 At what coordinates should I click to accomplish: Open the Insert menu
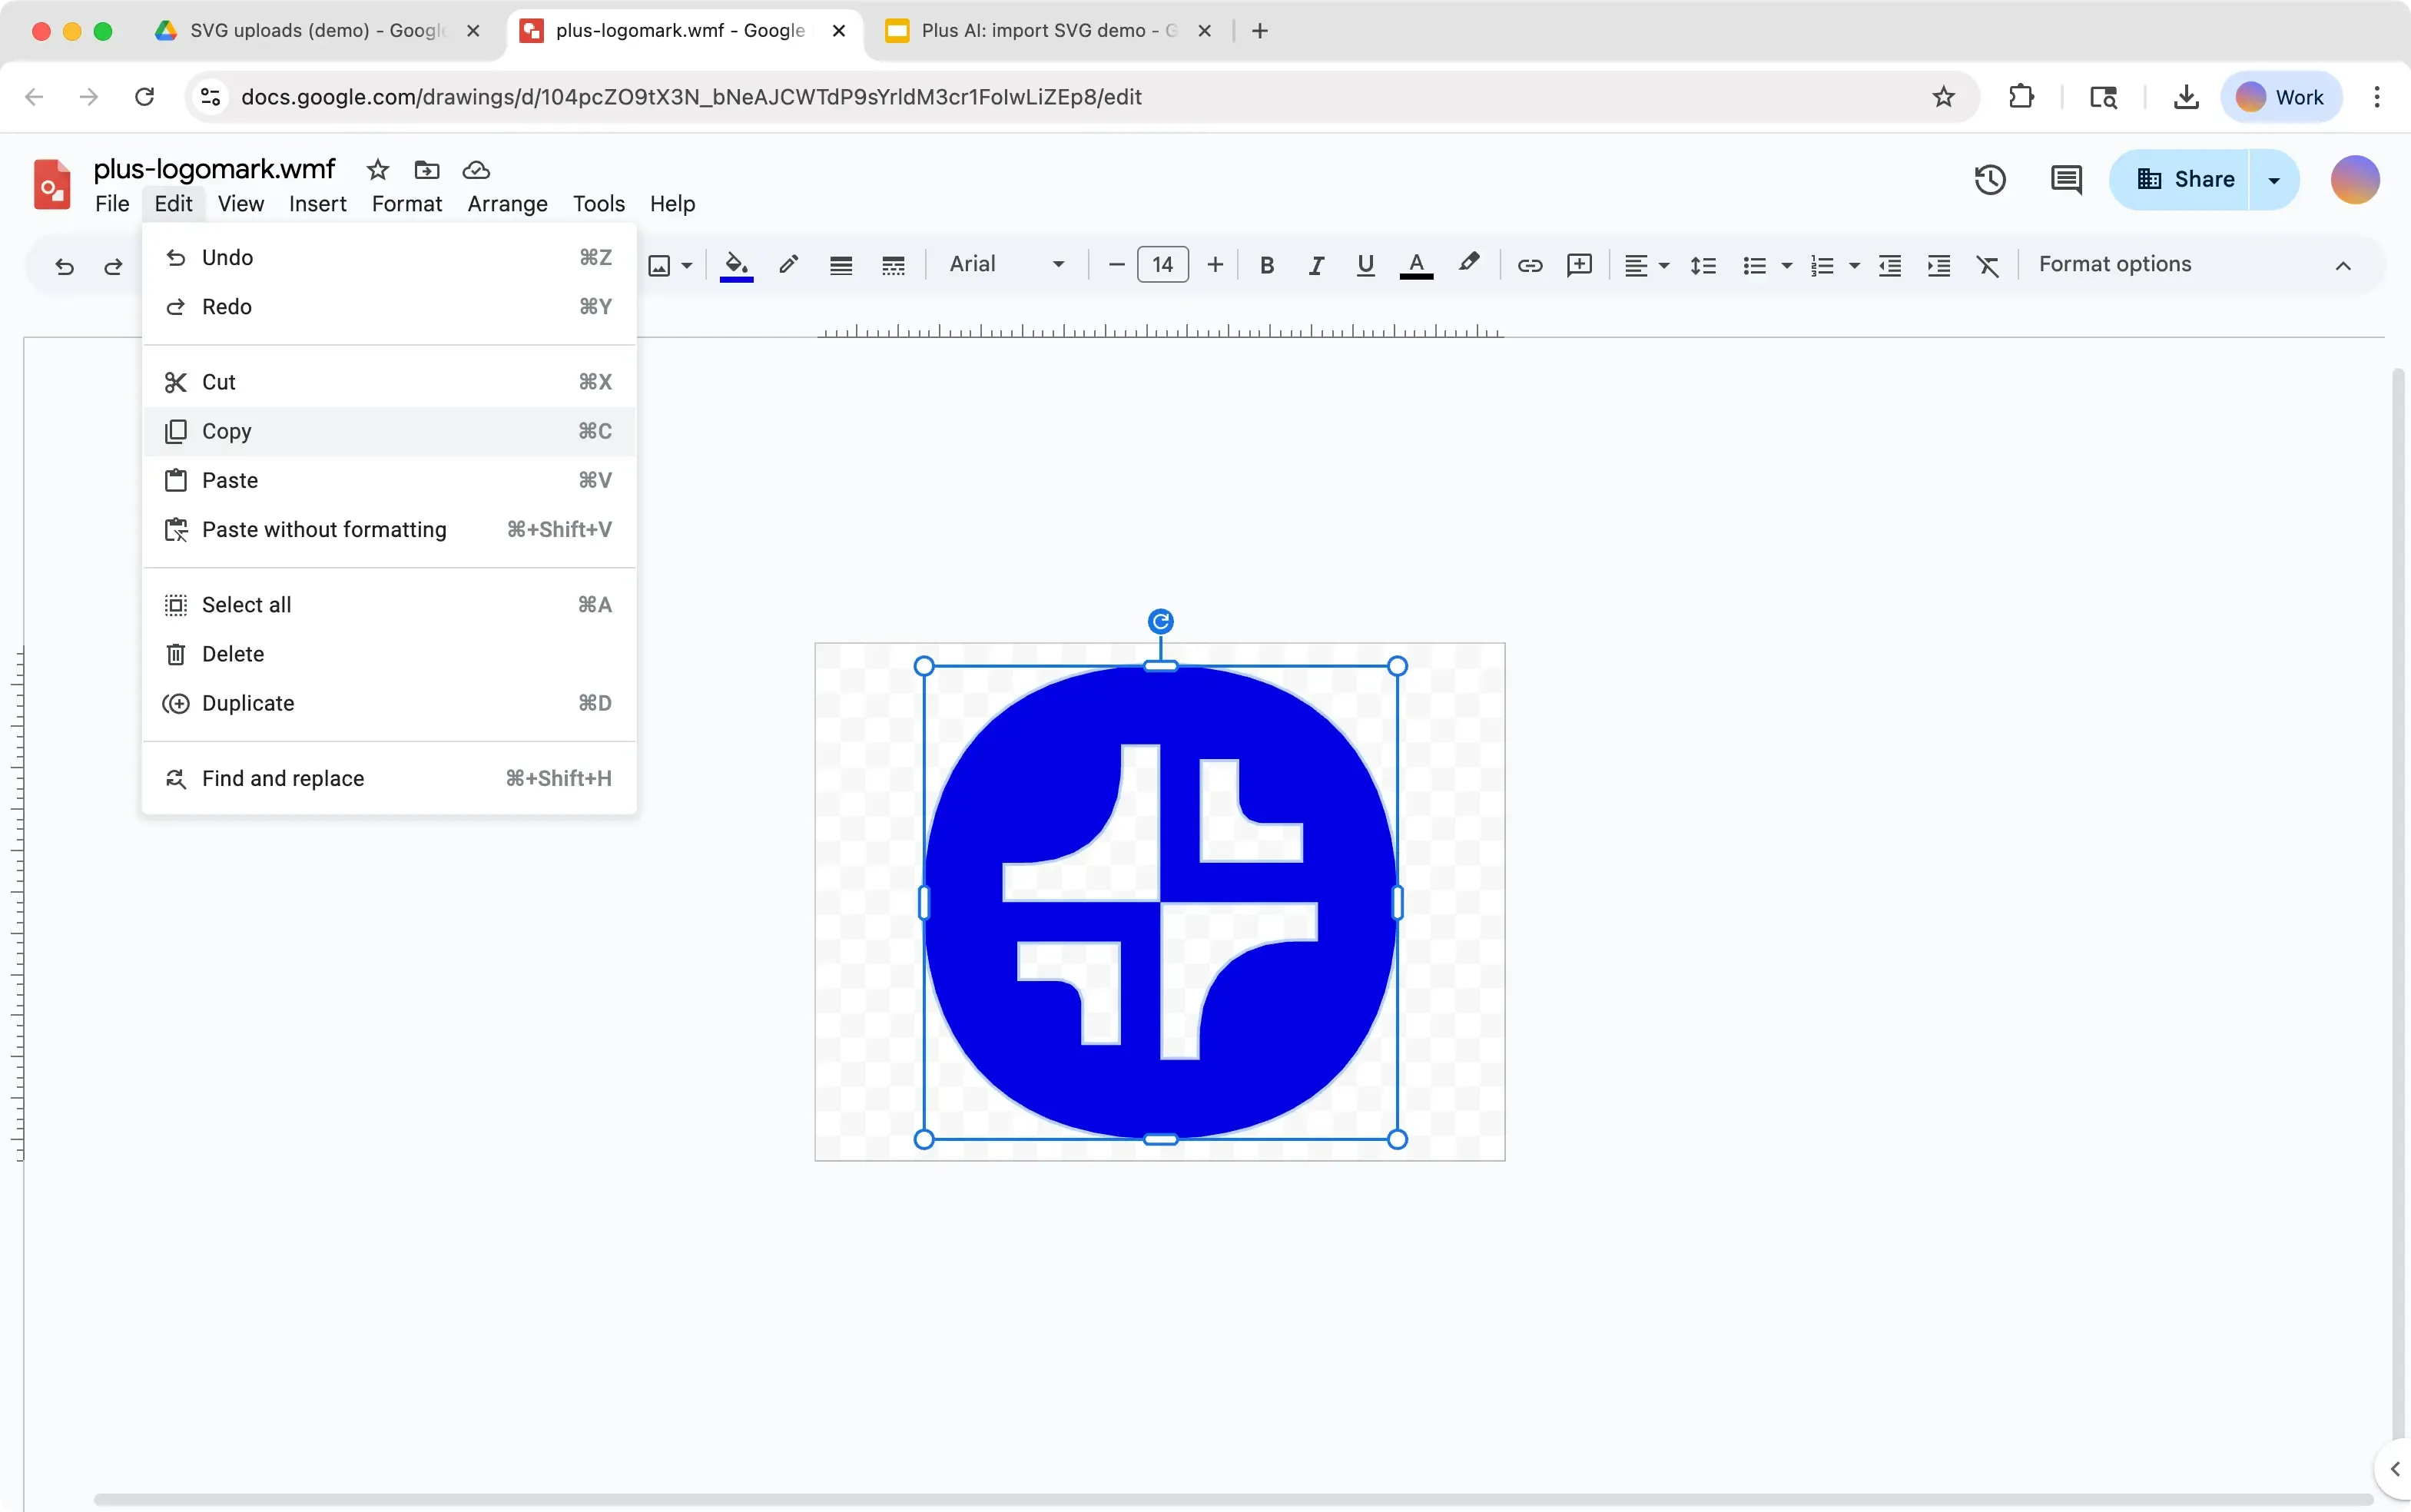point(317,204)
